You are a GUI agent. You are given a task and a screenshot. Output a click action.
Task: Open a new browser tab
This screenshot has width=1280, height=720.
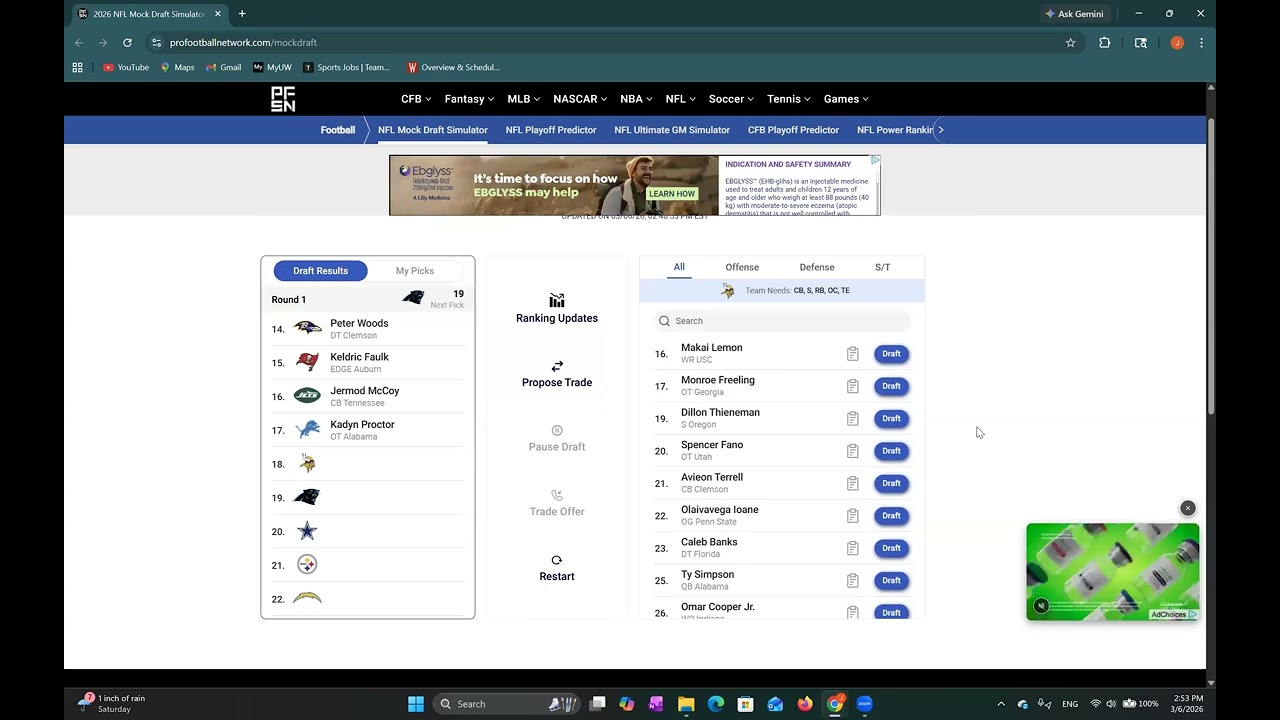(x=242, y=14)
